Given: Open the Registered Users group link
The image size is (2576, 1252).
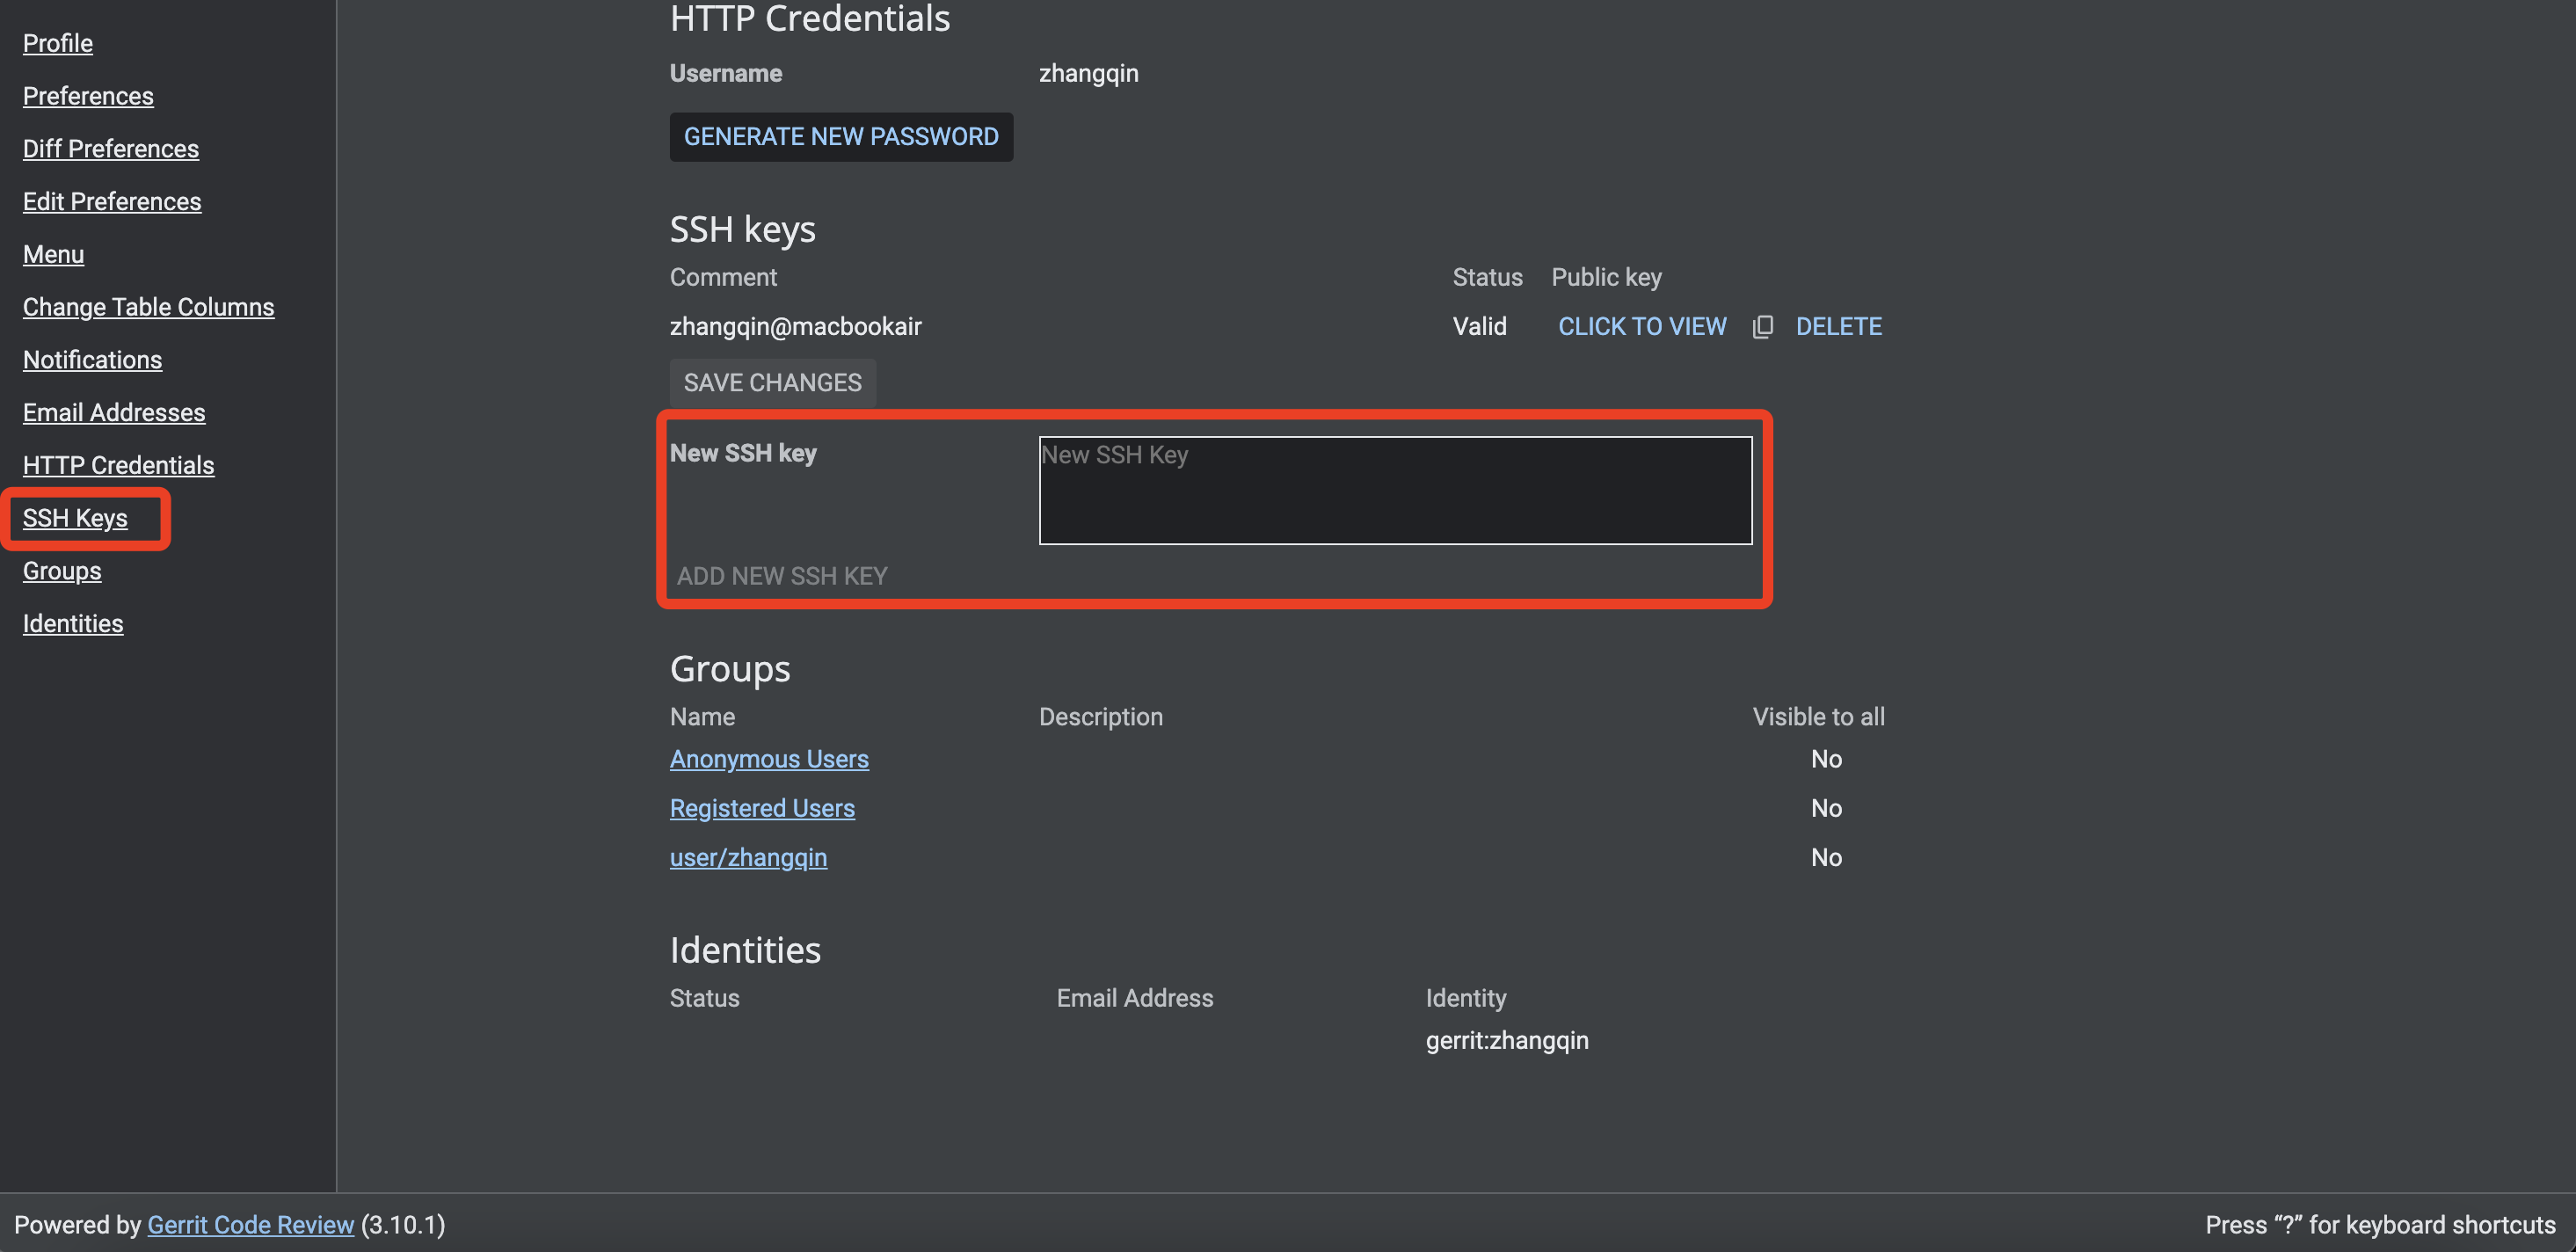Looking at the screenshot, I should 761,808.
